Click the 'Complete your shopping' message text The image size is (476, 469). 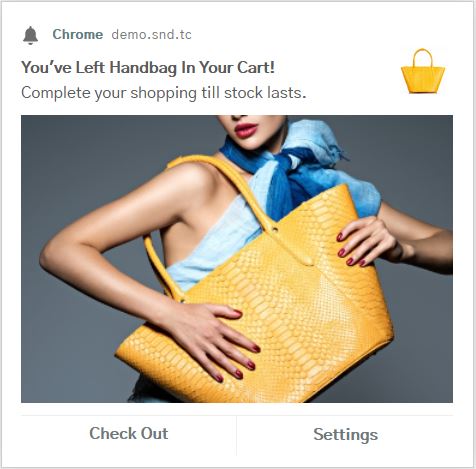[164, 93]
